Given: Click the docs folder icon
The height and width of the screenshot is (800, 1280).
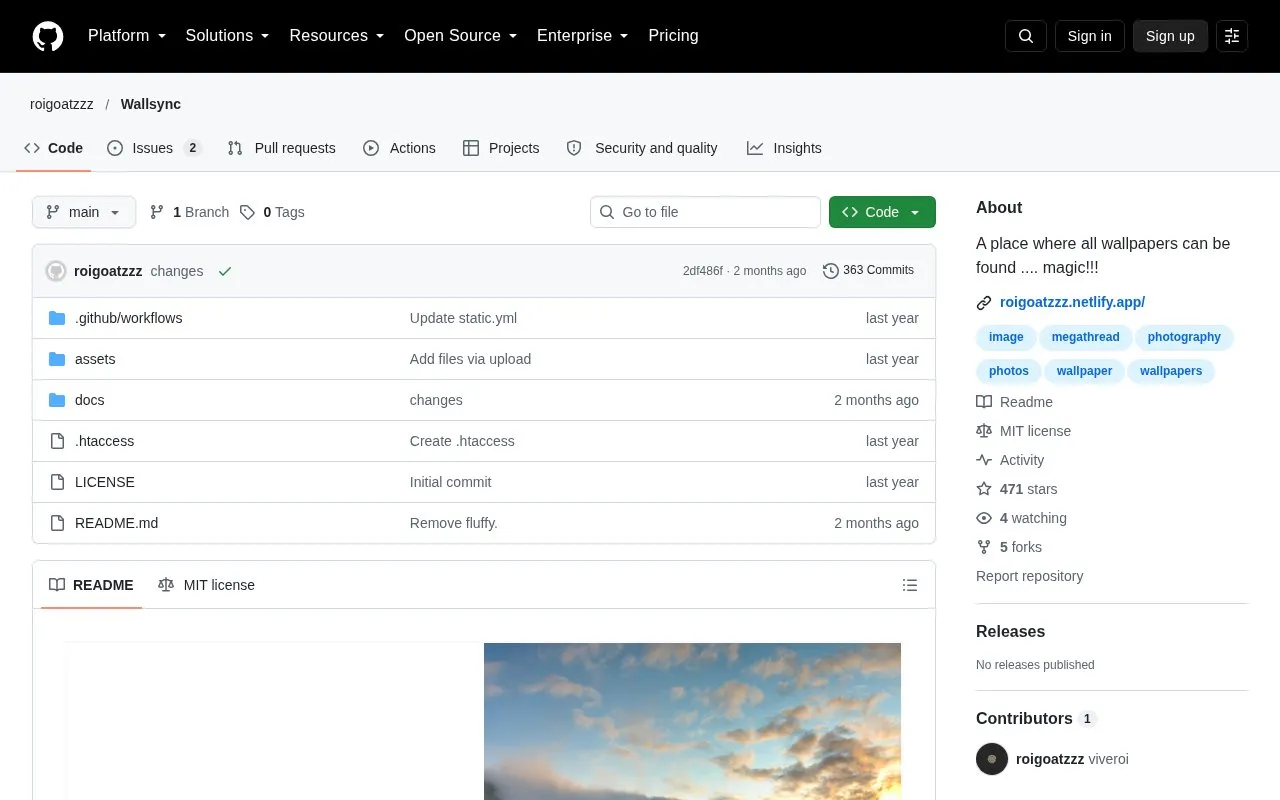Looking at the screenshot, I should [x=57, y=400].
